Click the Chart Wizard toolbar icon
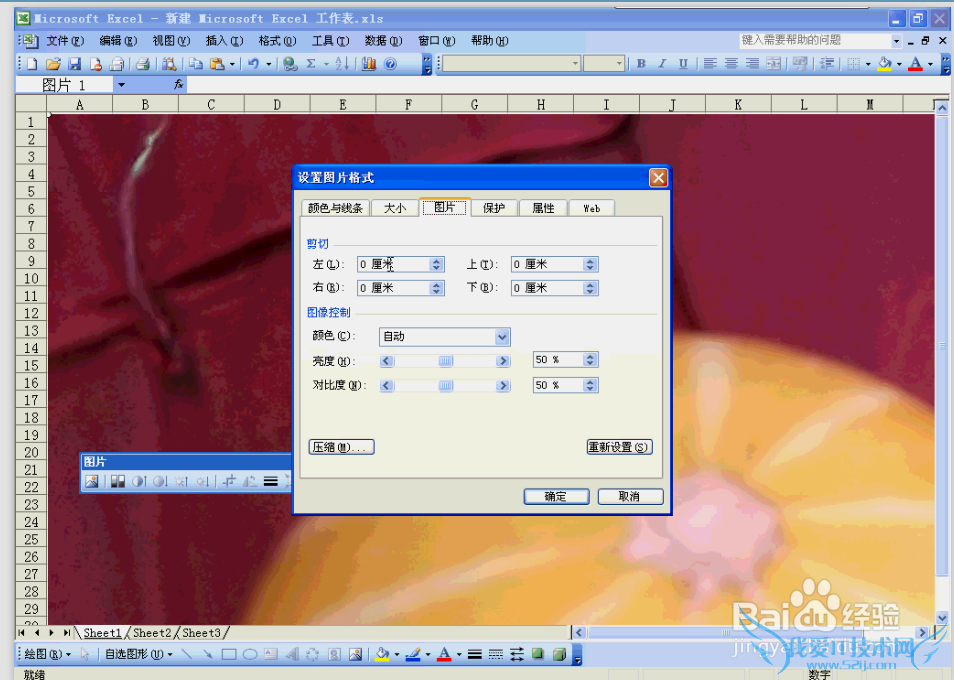The width and height of the screenshot is (954, 680). (369, 64)
